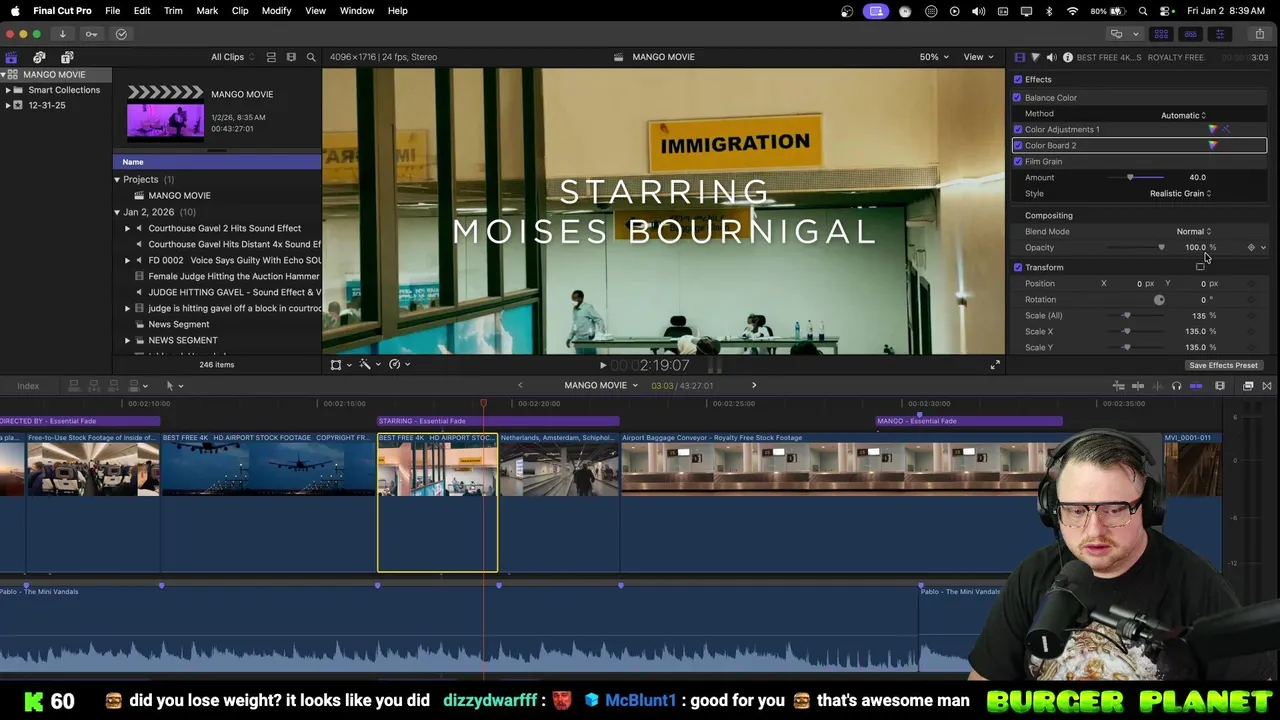Adjust the Scale (All) slider
The height and width of the screenshot is (720, 1280).
pos(1126,315)
